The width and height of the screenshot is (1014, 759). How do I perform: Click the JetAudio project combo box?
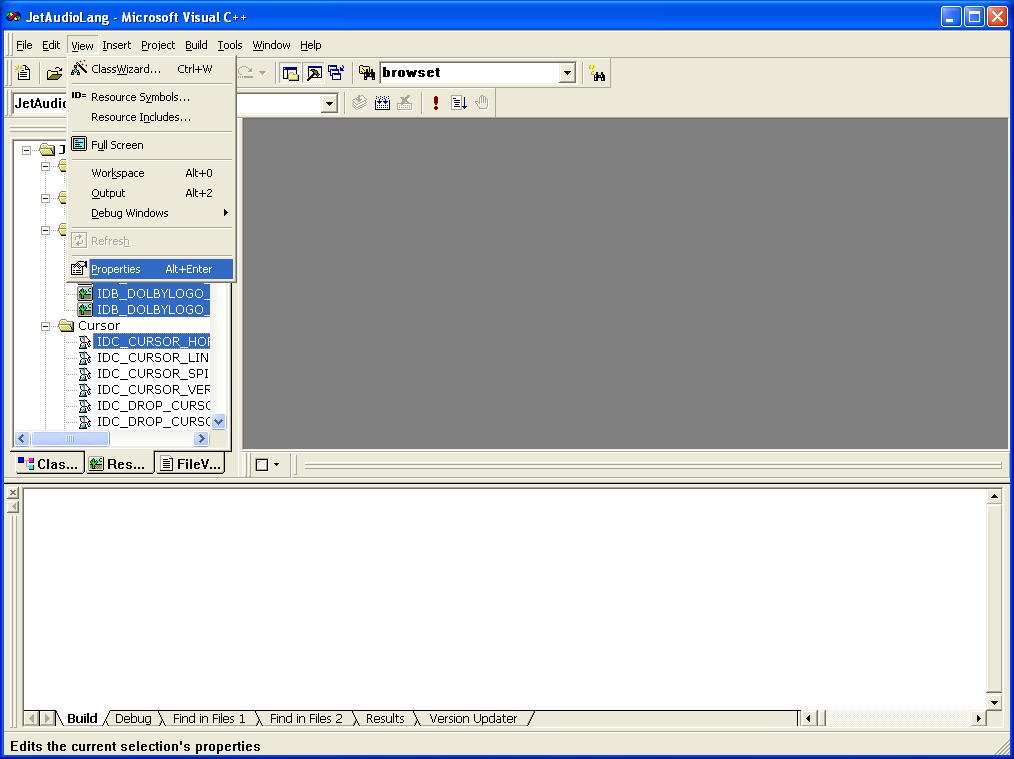click(40, 103)
